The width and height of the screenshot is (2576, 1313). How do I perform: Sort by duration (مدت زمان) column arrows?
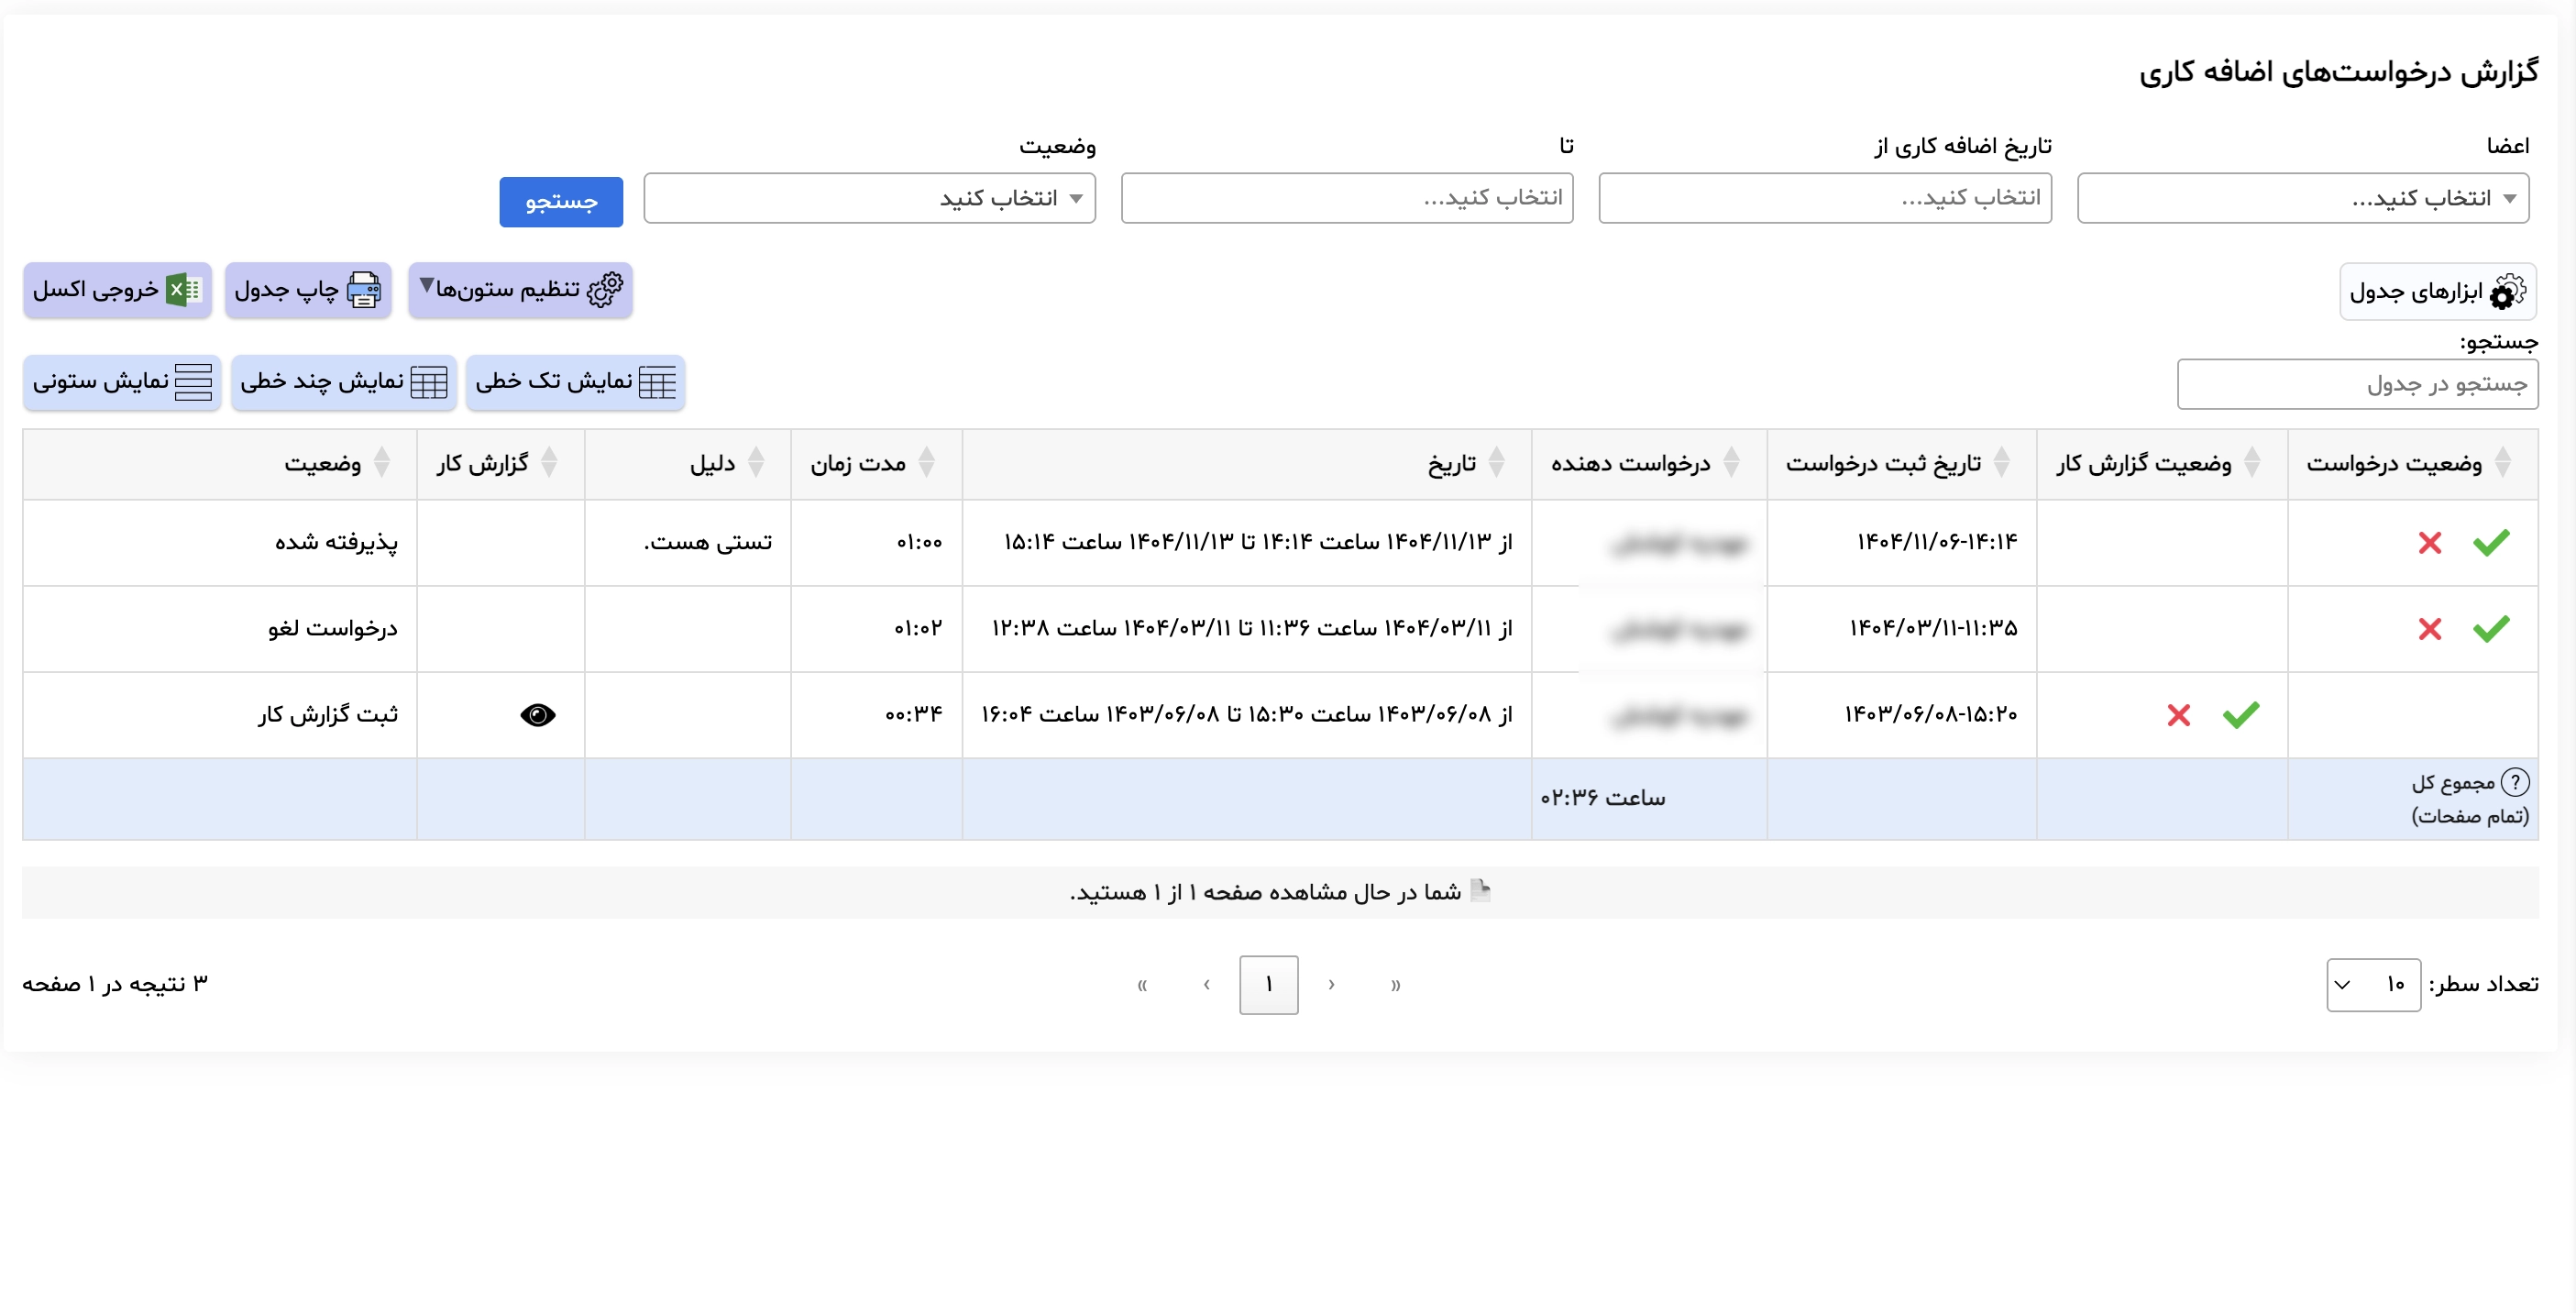[927, 463]
